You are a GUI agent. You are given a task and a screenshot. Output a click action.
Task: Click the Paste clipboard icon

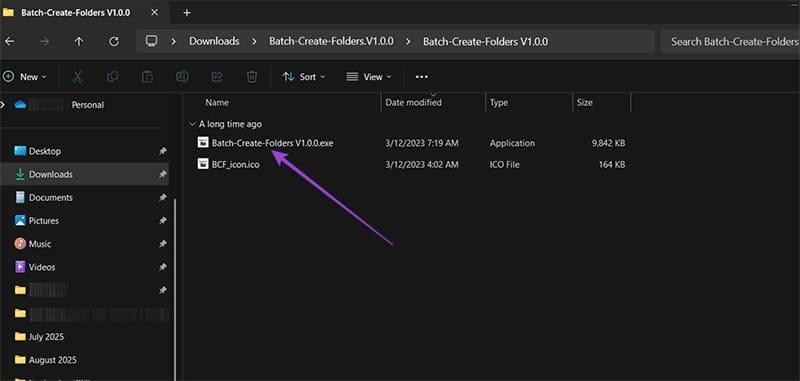(x=147, y=77)
